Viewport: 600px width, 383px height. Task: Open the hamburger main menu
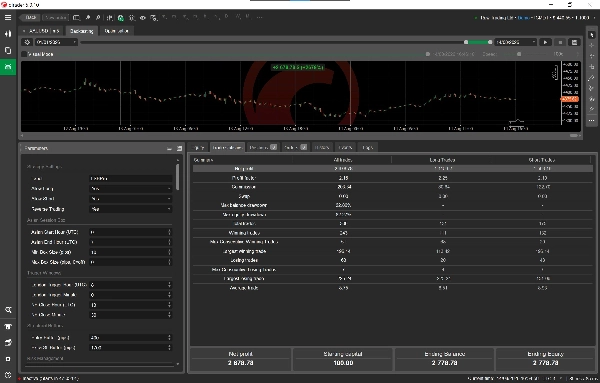[8, 18]
